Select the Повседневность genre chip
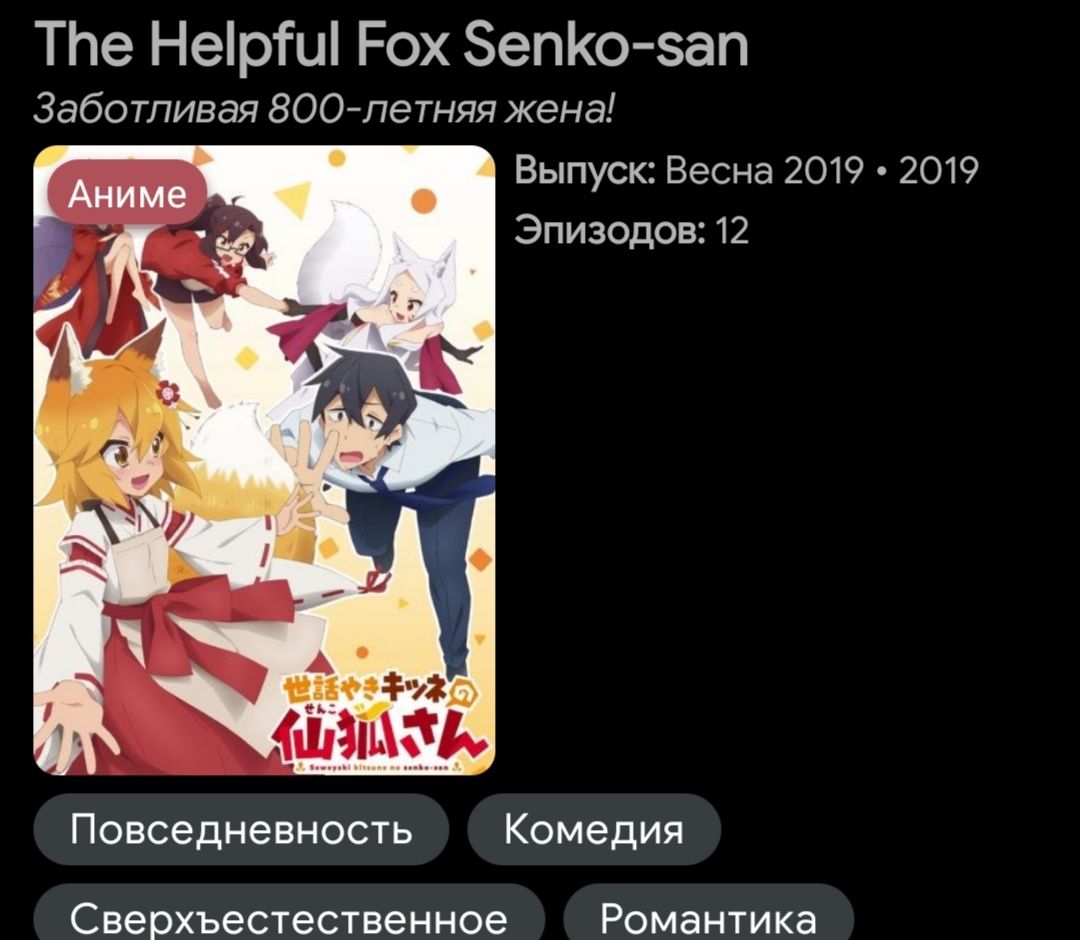Image resolution: width=1080 pixels, height=940 pixels. 241,829
